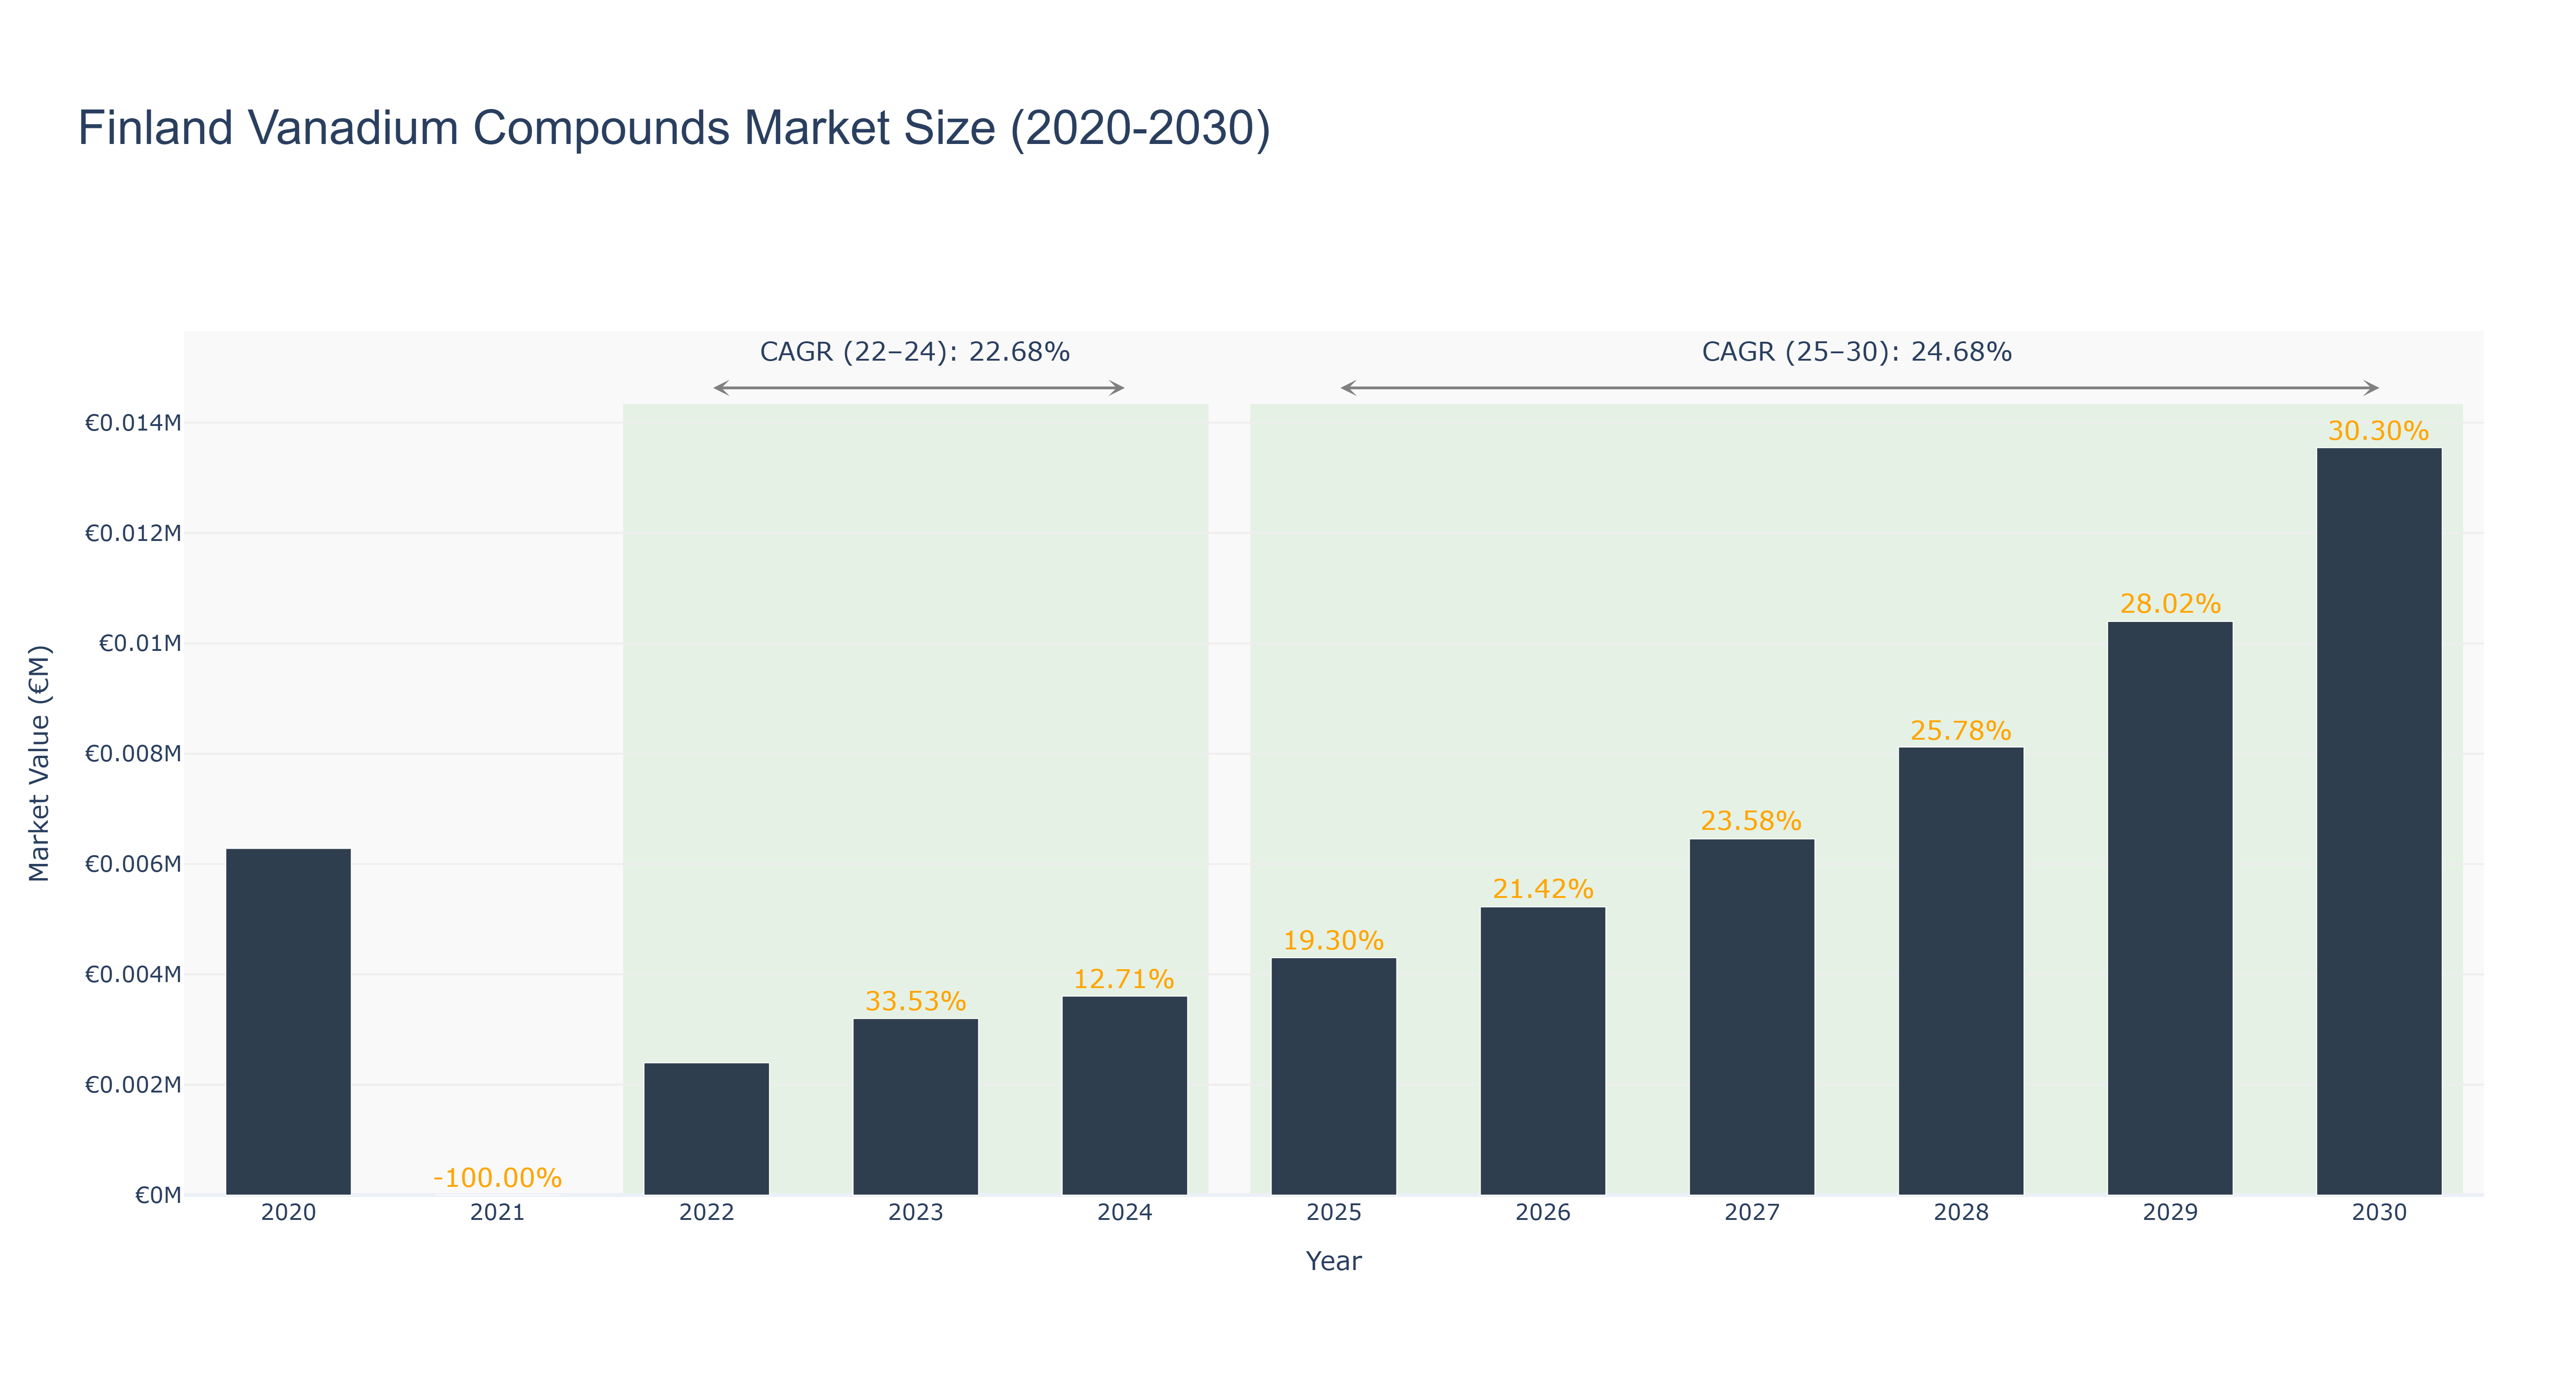Click the €0.008M y-axis tick label
This screenshot has width=2576, height=1380.
coord(133,753)
